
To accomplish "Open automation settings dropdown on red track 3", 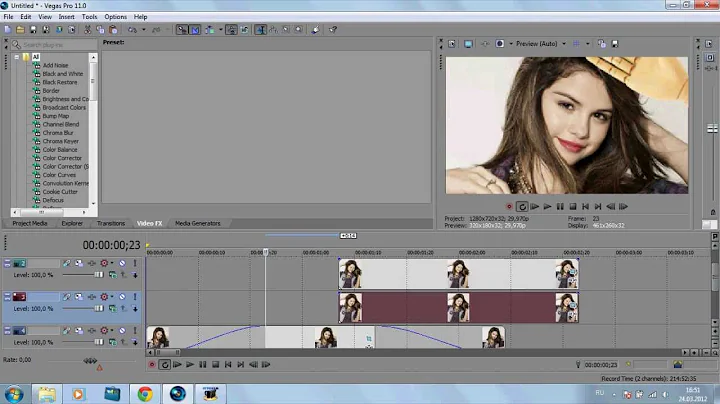I will click(x=112, y=297).
